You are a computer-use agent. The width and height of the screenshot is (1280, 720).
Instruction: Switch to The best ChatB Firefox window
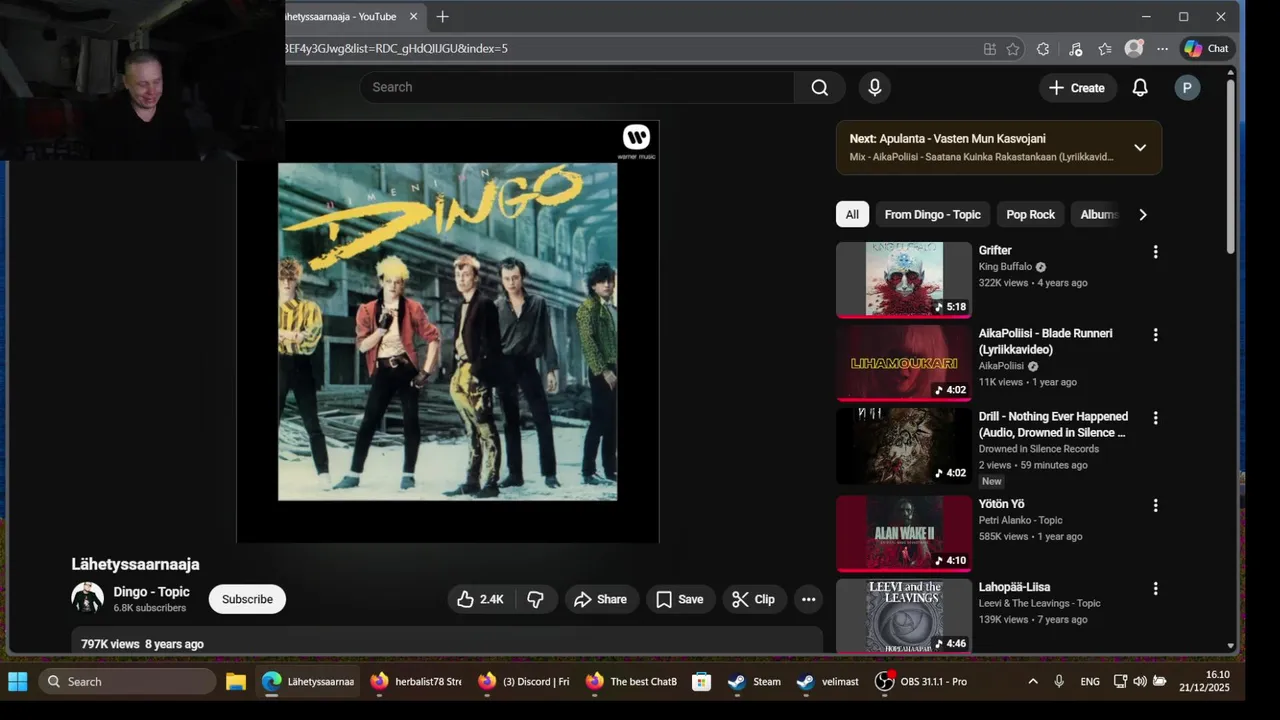click(632, 682)
